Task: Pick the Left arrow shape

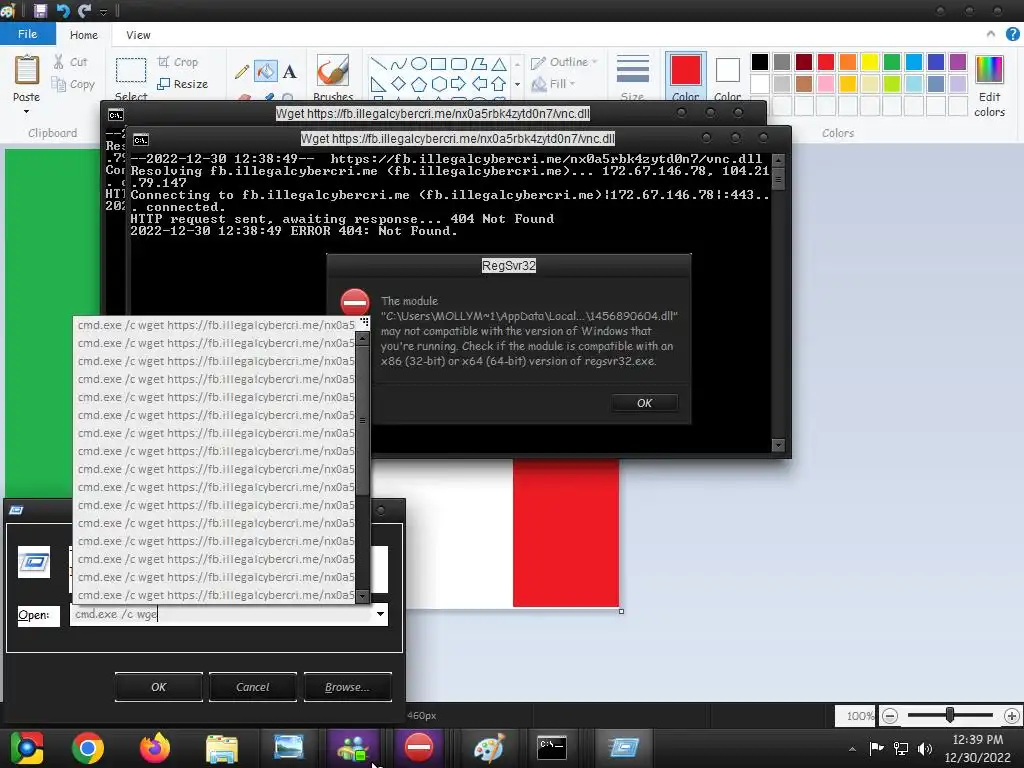Action: (x=479, y=84)
